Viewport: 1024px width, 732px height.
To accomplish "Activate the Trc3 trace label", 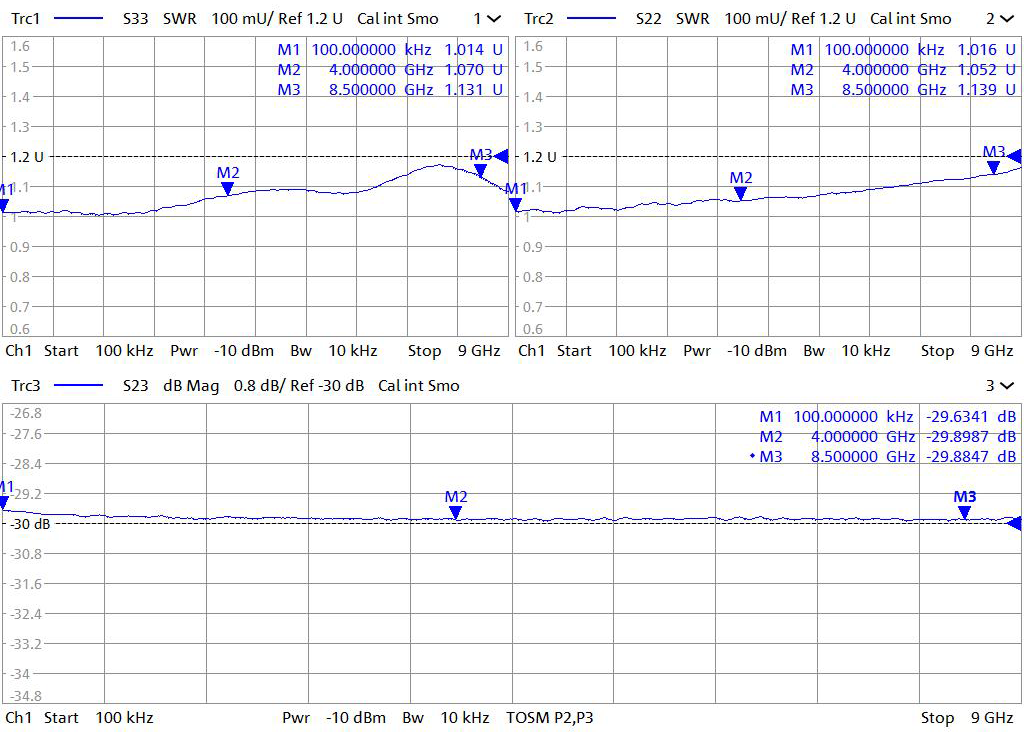I will (23, 385).
